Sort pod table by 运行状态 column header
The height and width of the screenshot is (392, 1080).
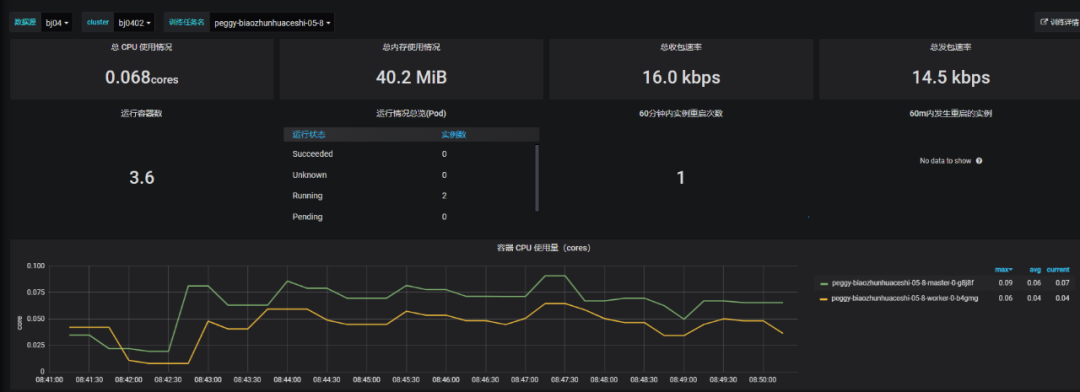coord(308,134)
